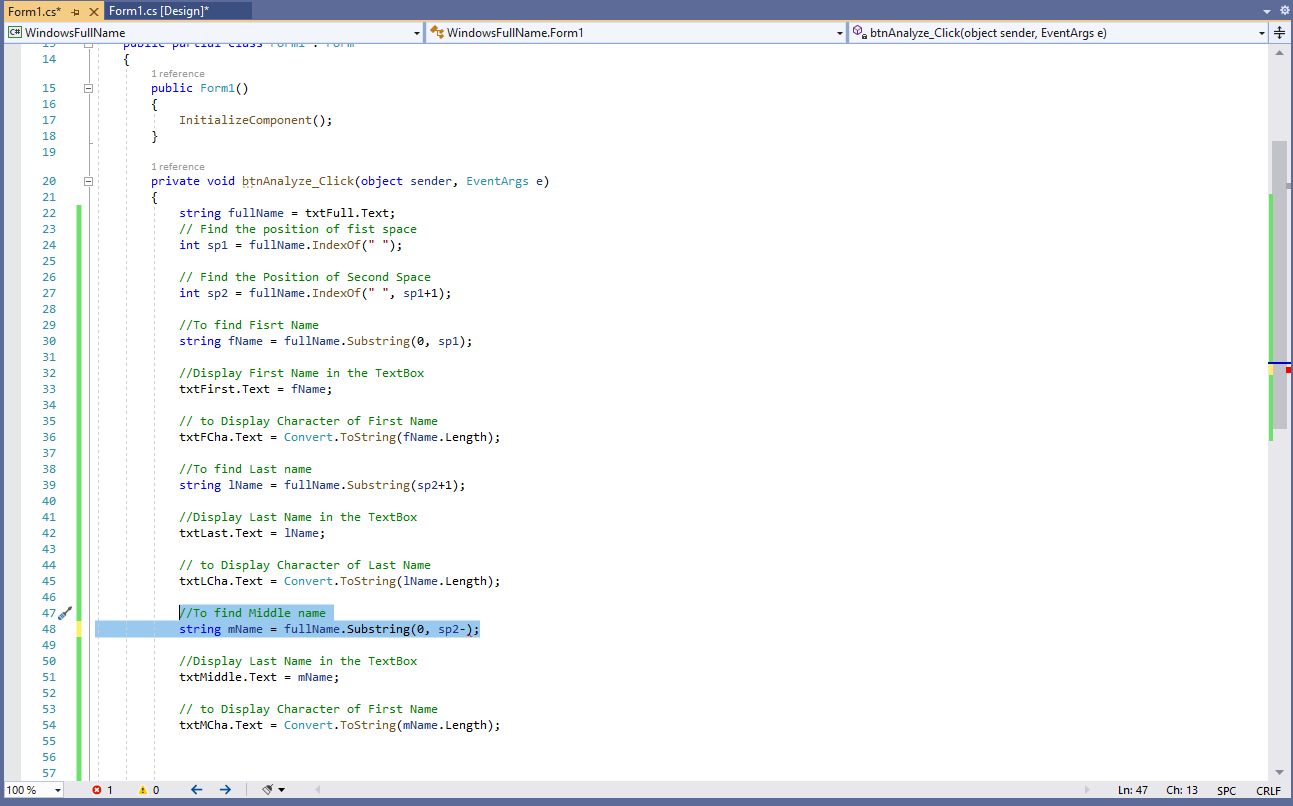Open the quick actions screwdriver icon

64,613
